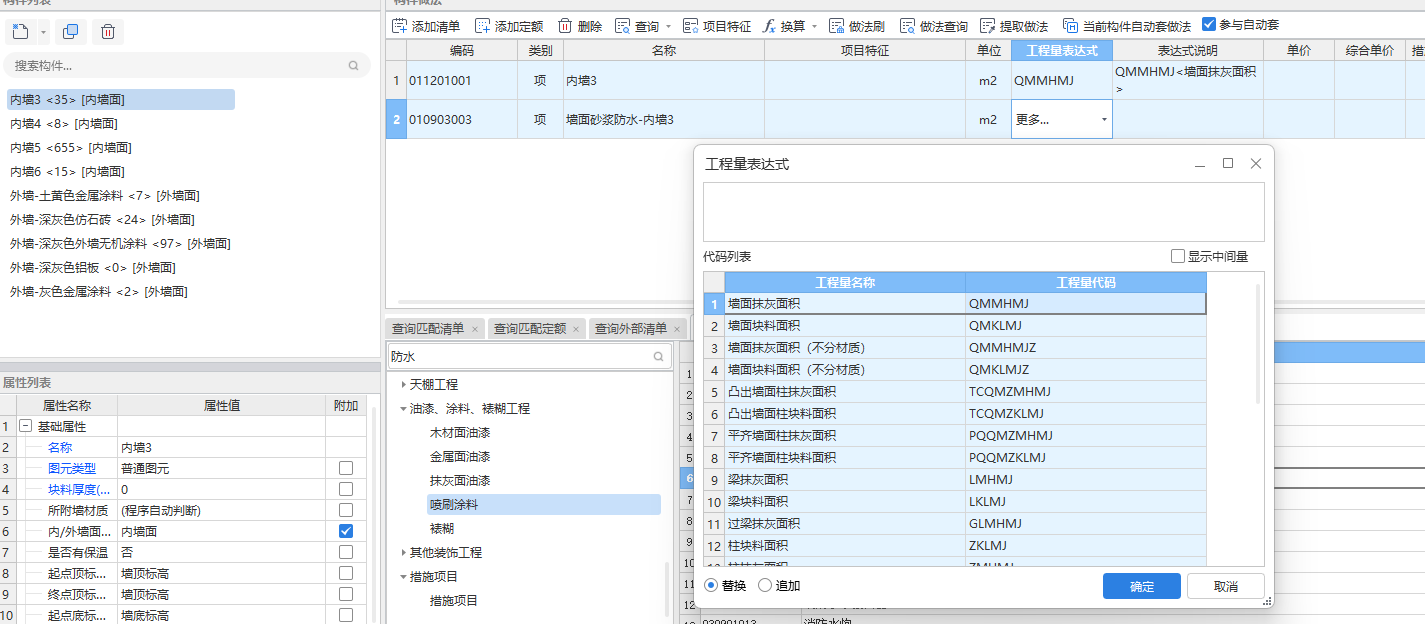
Task: Open the 更多... expression dropdown
Action: coord(1104,118)
